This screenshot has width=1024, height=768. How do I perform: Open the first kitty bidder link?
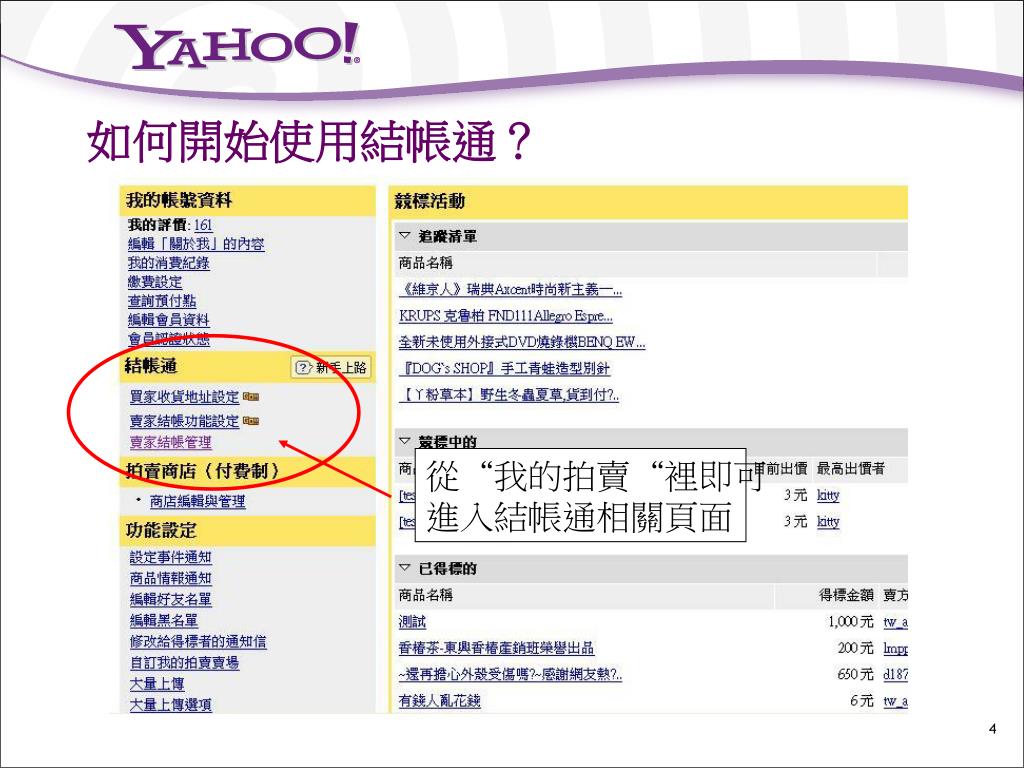point(828,495)
